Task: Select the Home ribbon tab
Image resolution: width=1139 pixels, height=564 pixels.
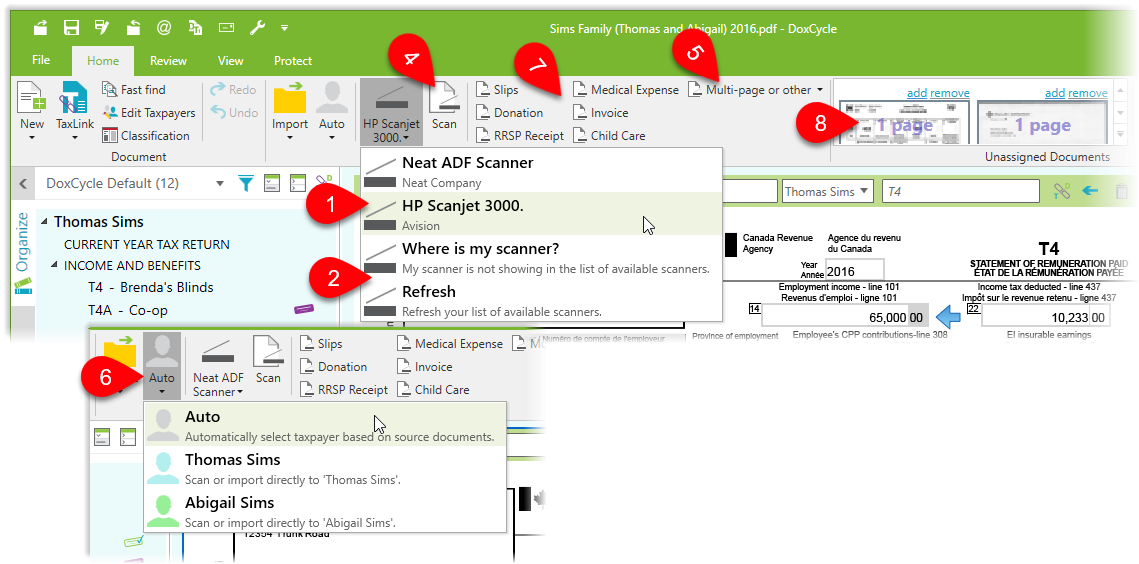Action: tap(102, 61)
